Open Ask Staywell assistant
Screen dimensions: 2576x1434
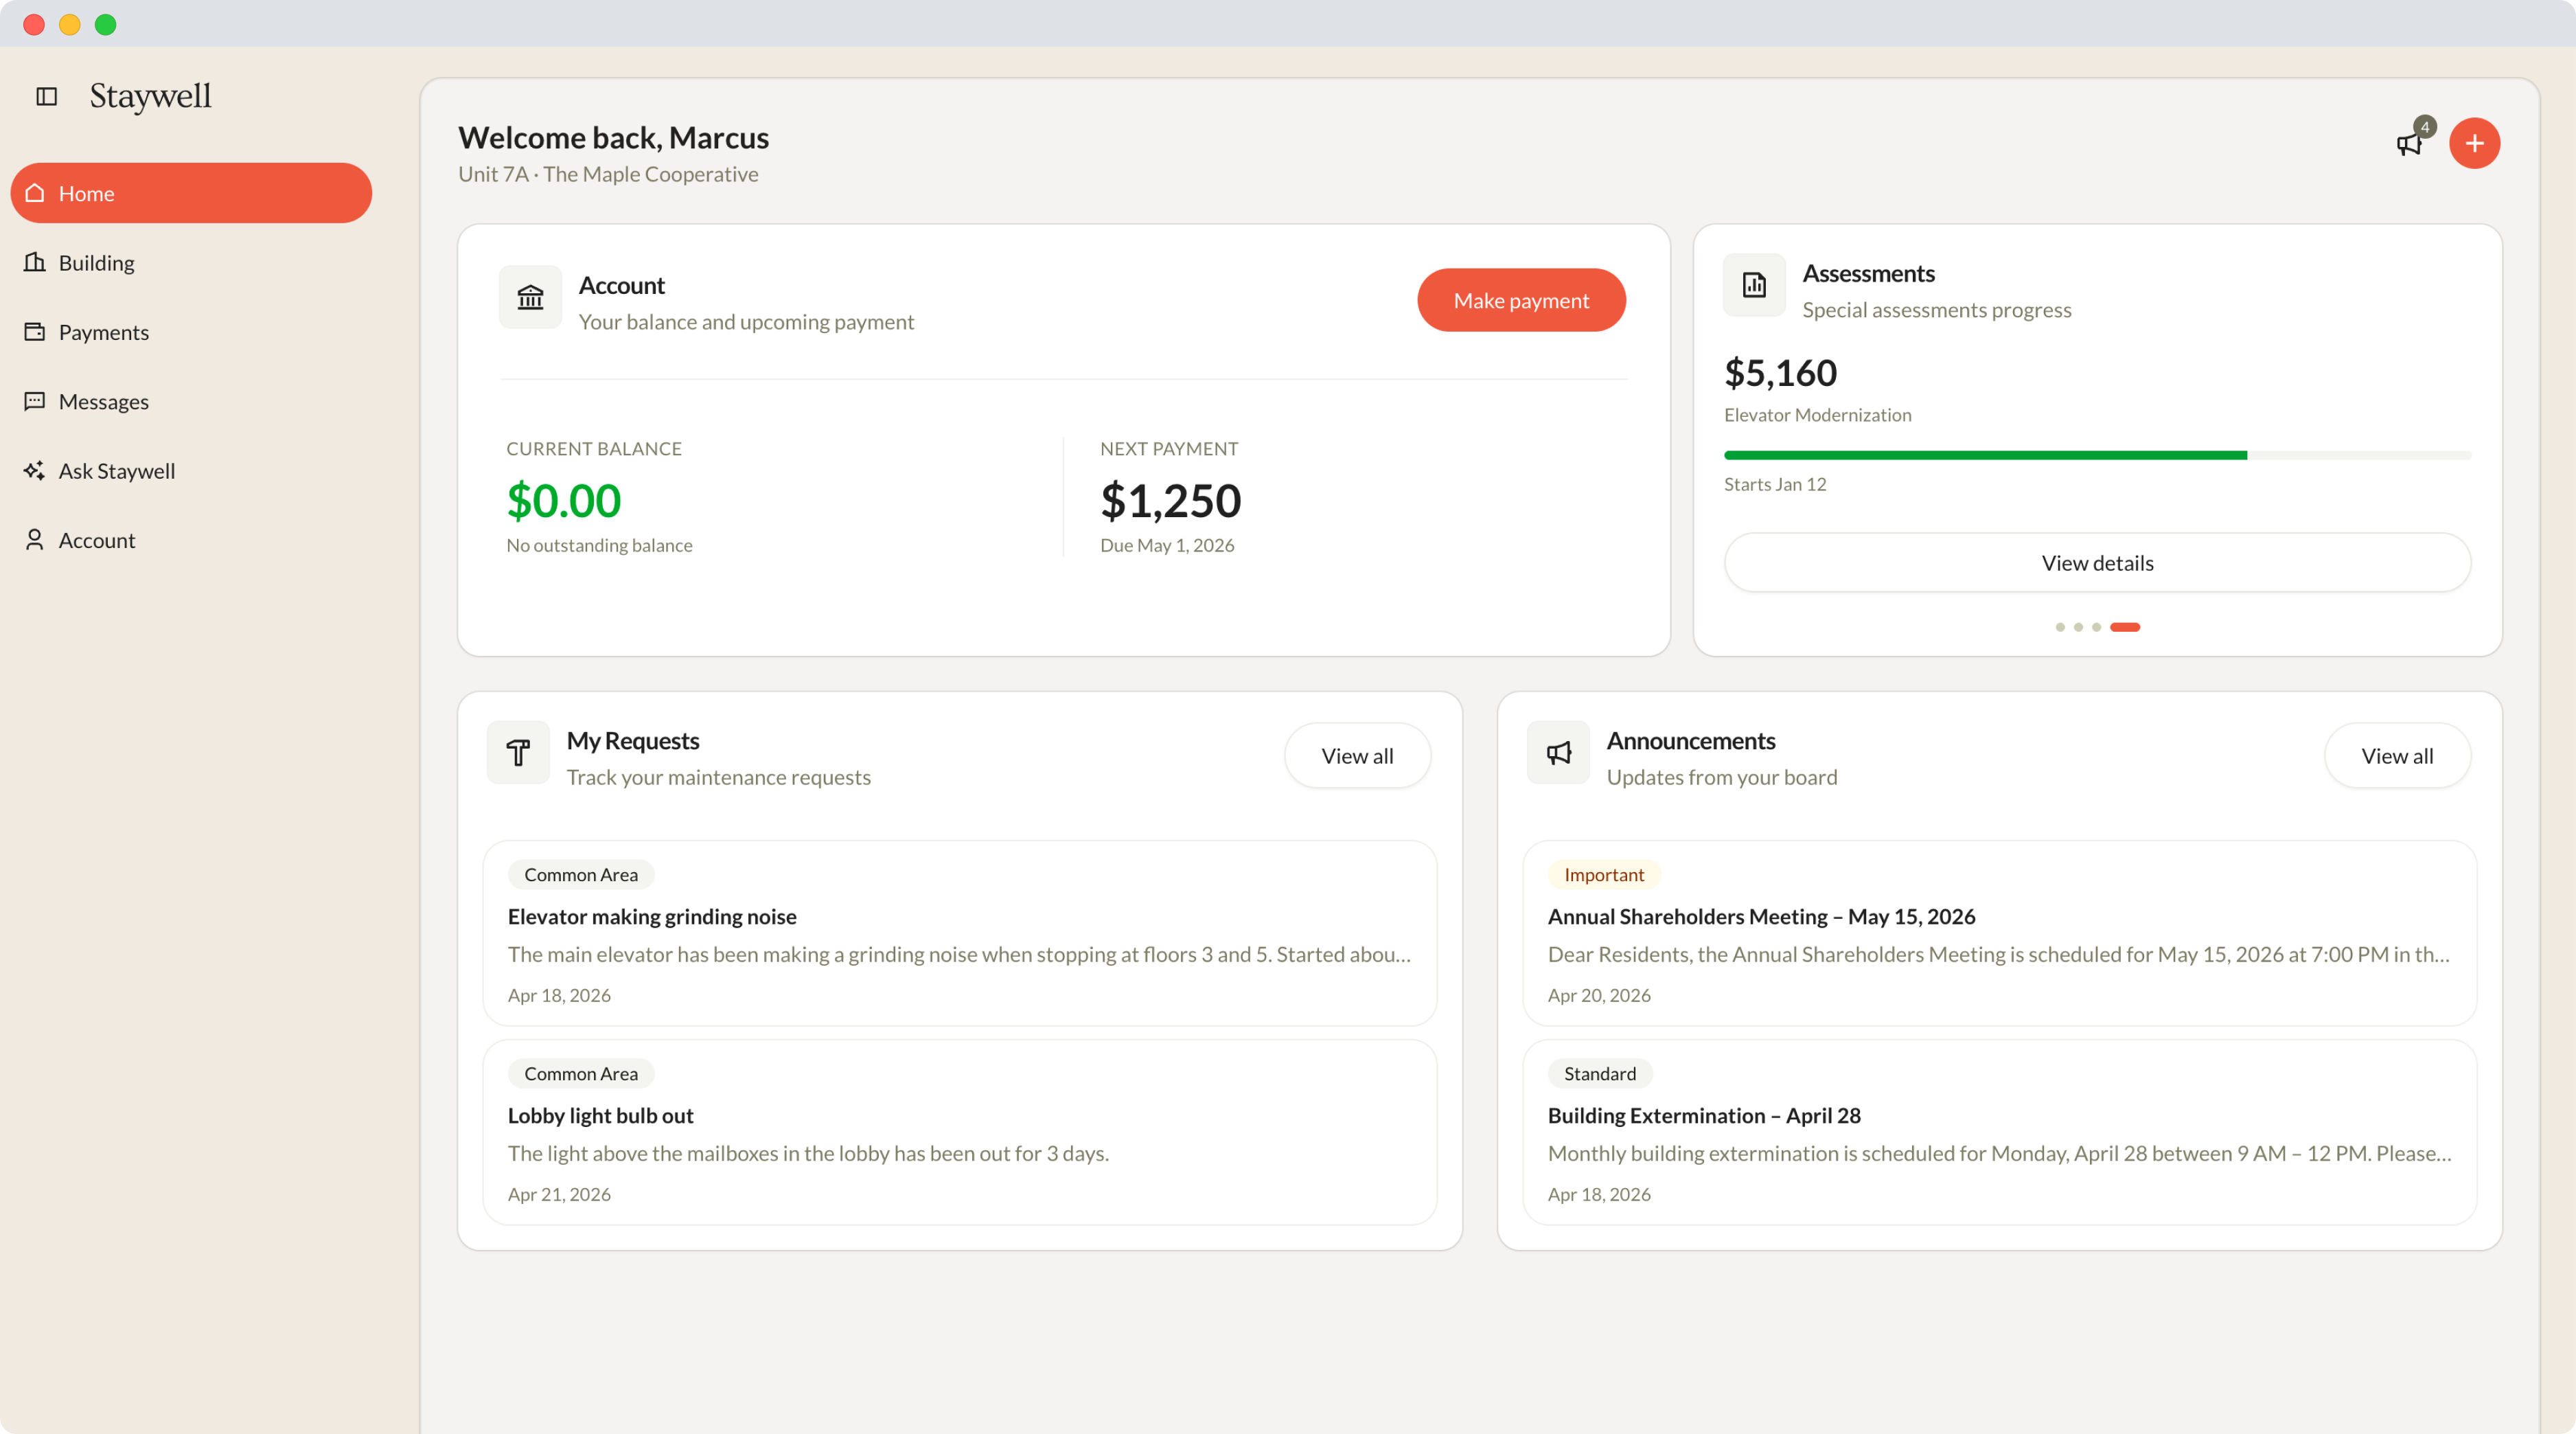click(x=191, y=470)
